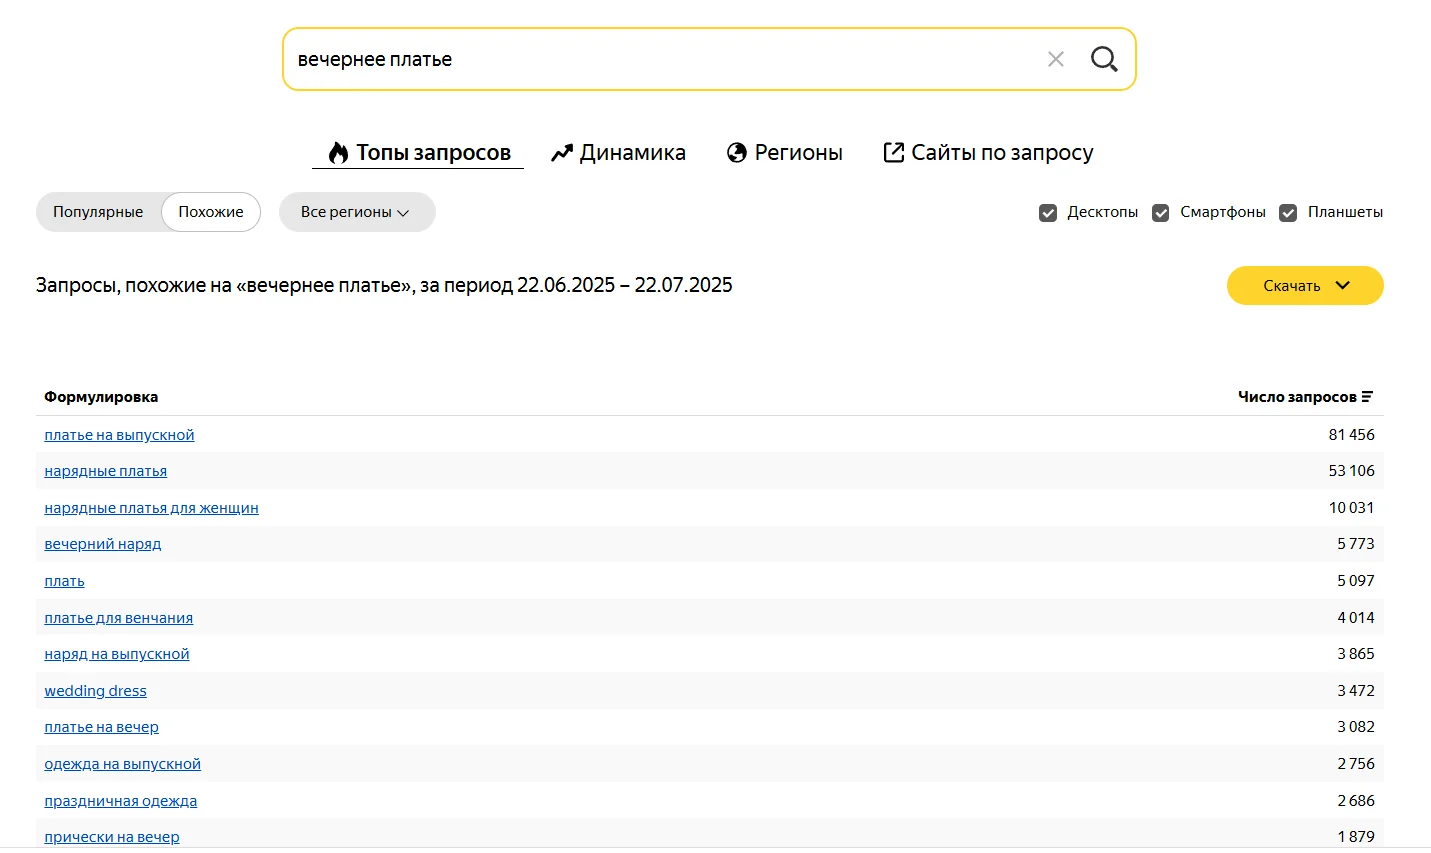1431x853 pixels.
Task: Toggle the Смартфоны checkbox
Action: [x=1161, y=213]
